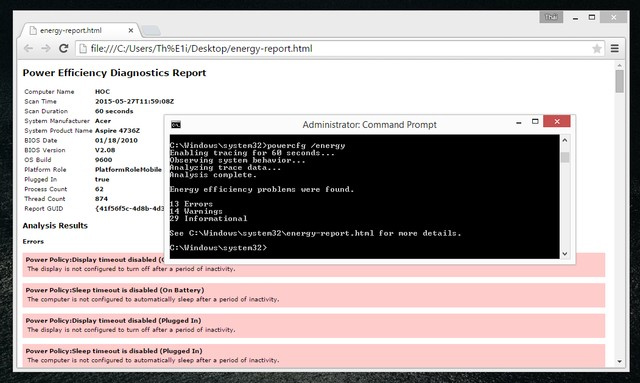The height and width of the screenshot is (383, 640).
Task: Open the Chrome hamburger menu
Action: pos(615,49)
